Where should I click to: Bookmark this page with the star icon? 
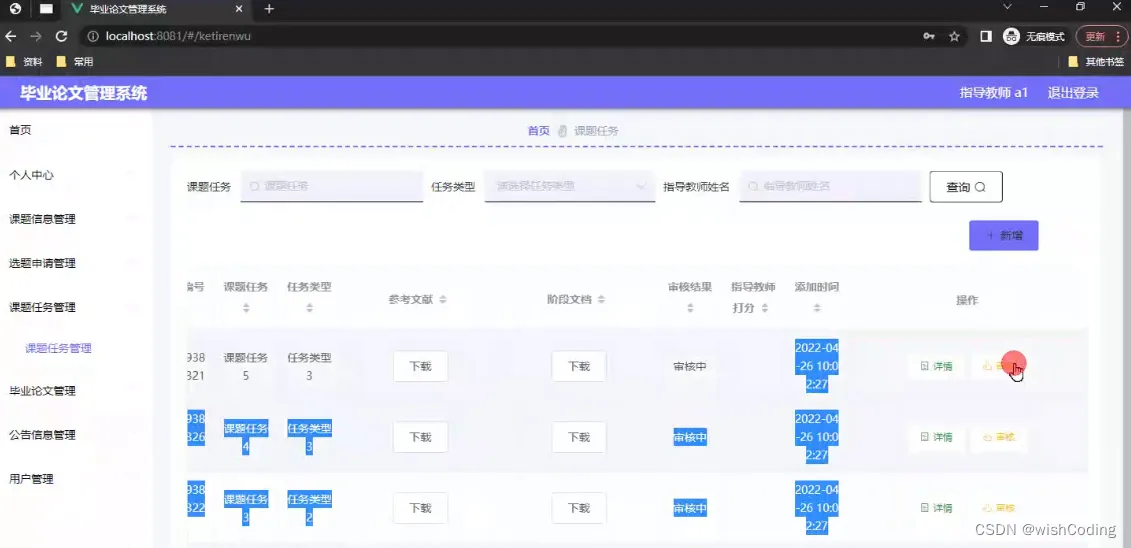pos(954,36)
